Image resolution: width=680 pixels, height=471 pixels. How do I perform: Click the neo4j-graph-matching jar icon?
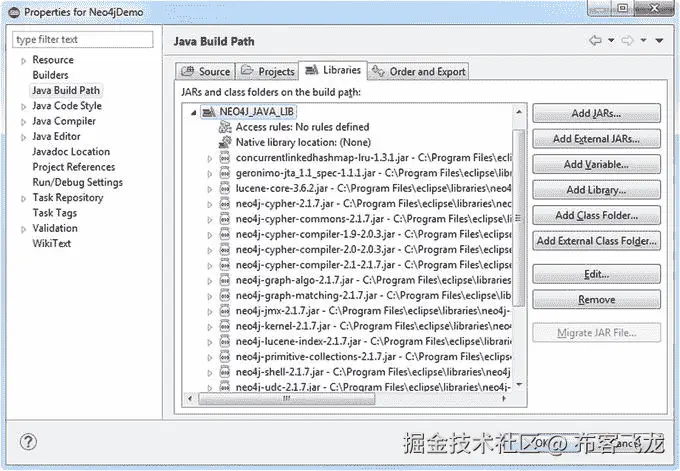[x=225, y=295]
